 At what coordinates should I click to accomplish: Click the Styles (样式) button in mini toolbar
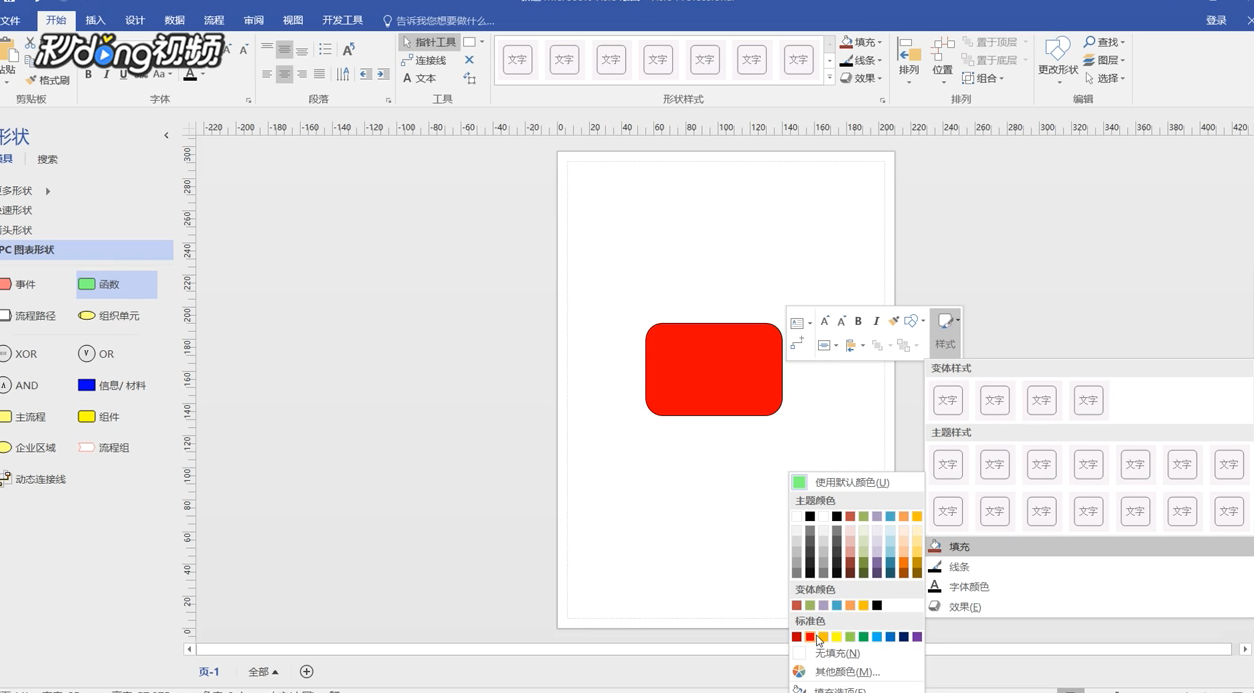pyautogui.click(x=945, y=331)
